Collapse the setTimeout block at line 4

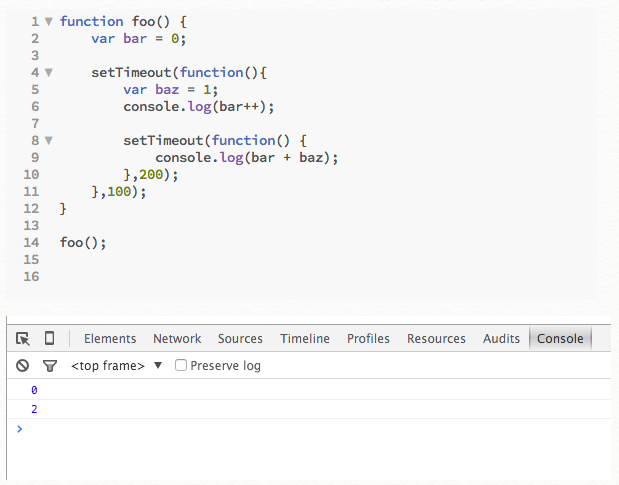pos(49,73)
